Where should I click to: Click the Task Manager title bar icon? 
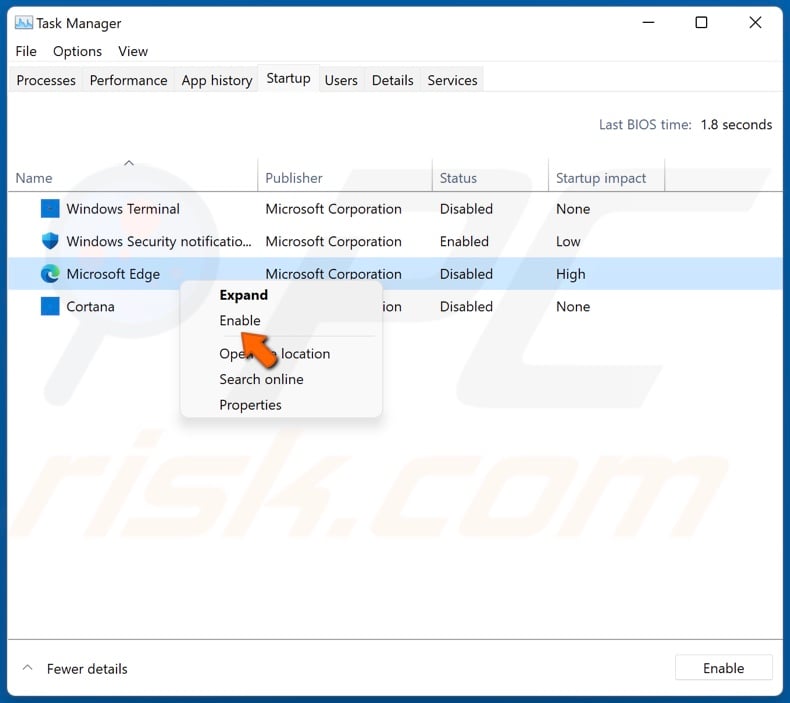click(x=23, y=23)
